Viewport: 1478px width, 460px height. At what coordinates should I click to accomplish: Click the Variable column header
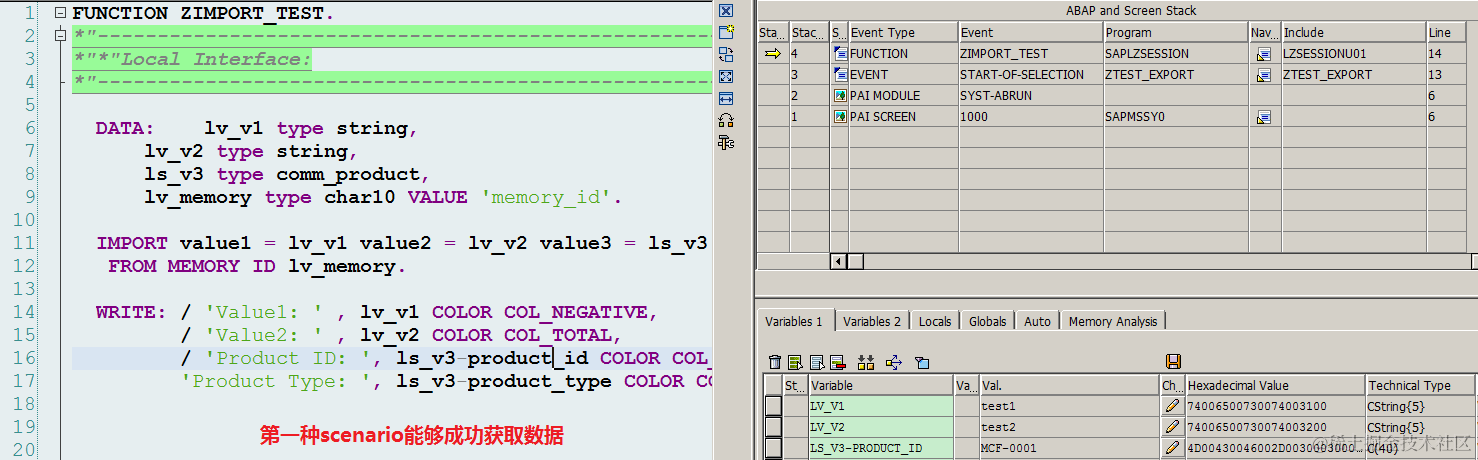coord(880,385)
